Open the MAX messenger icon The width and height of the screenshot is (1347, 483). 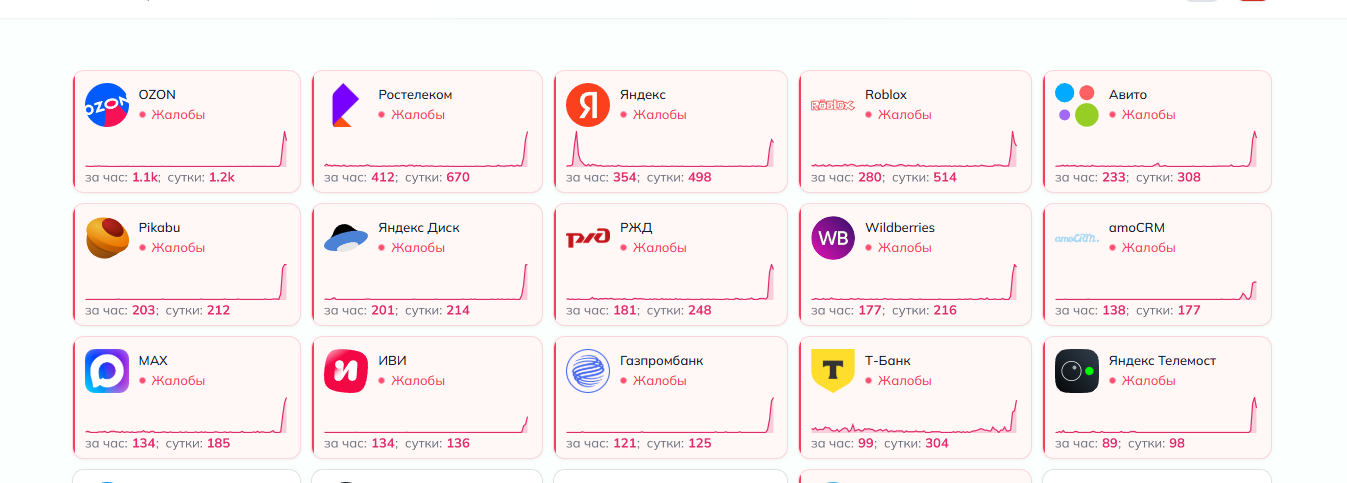click(107, 371)
